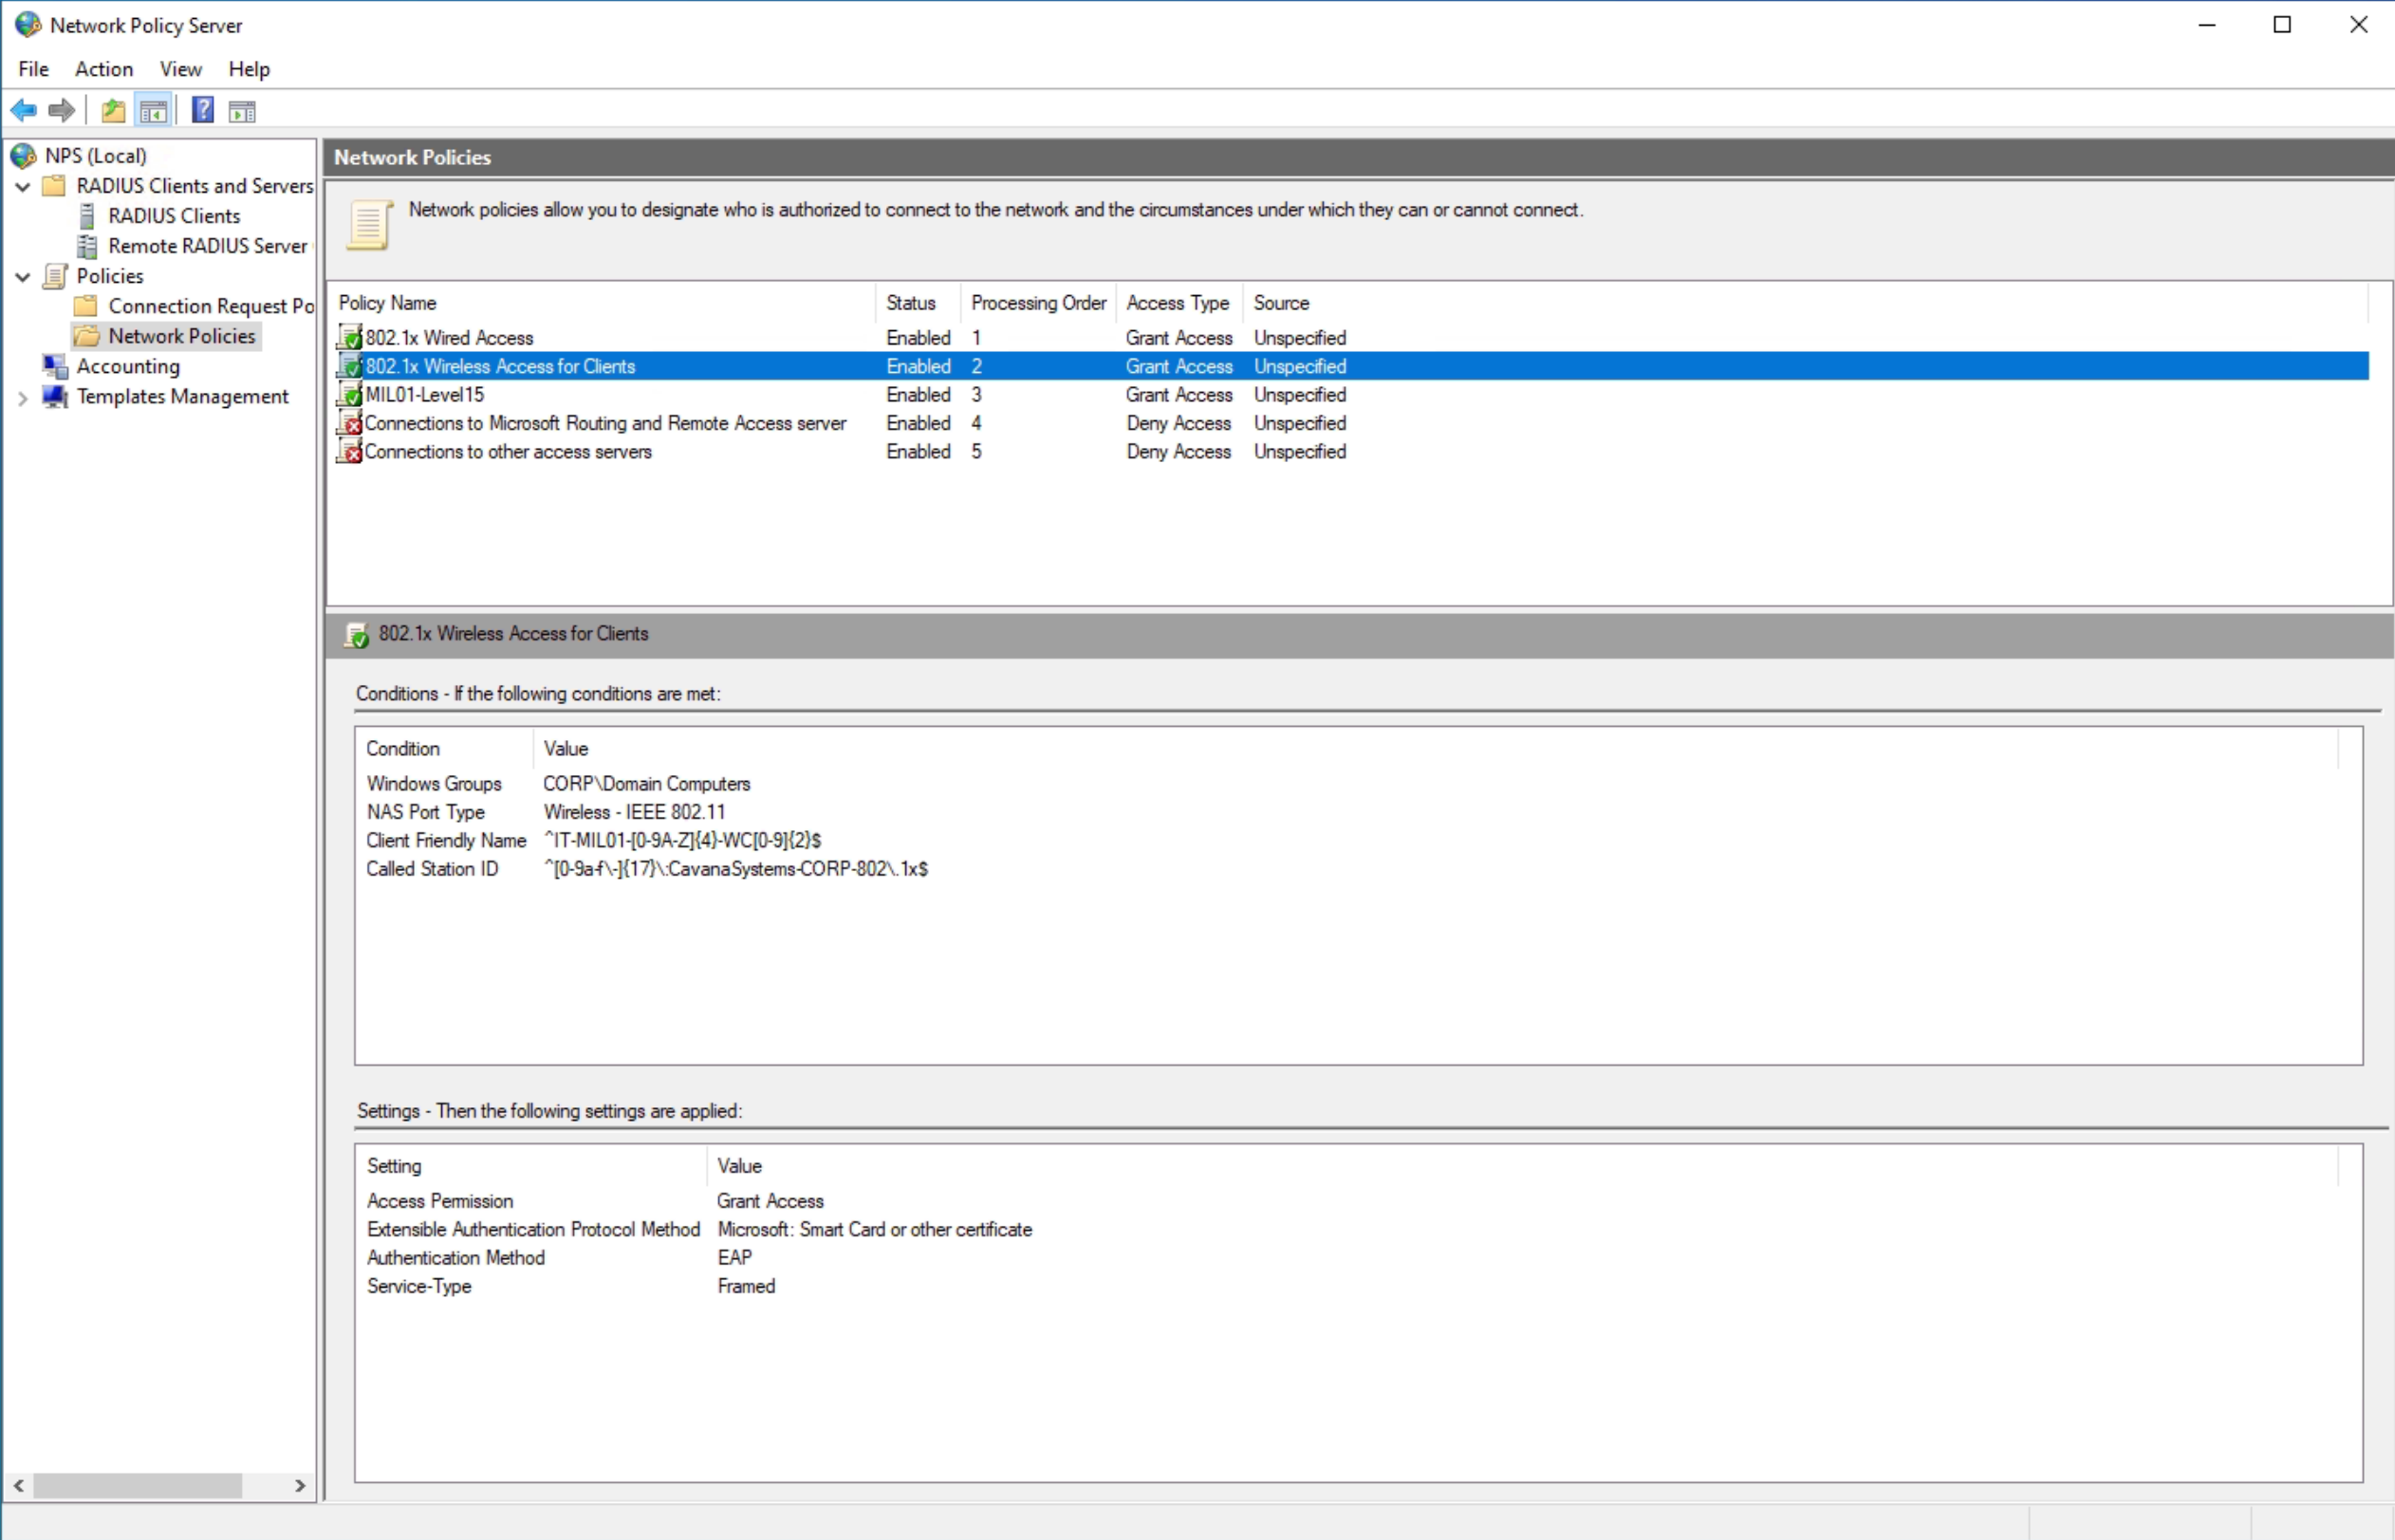Toggle Show/Hide Console Tree toolbar icon
The image size is (2395, 1540).
tap(153, 110)
